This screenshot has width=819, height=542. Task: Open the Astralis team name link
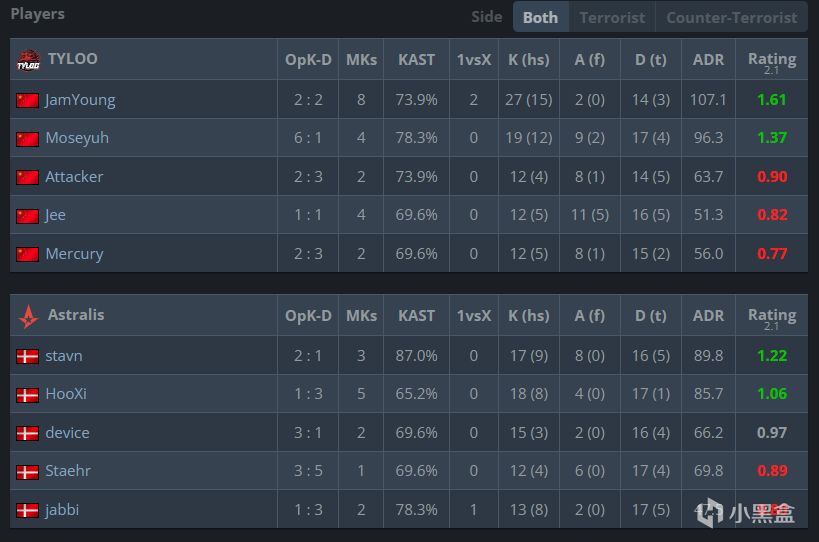[x=76, y=315]
